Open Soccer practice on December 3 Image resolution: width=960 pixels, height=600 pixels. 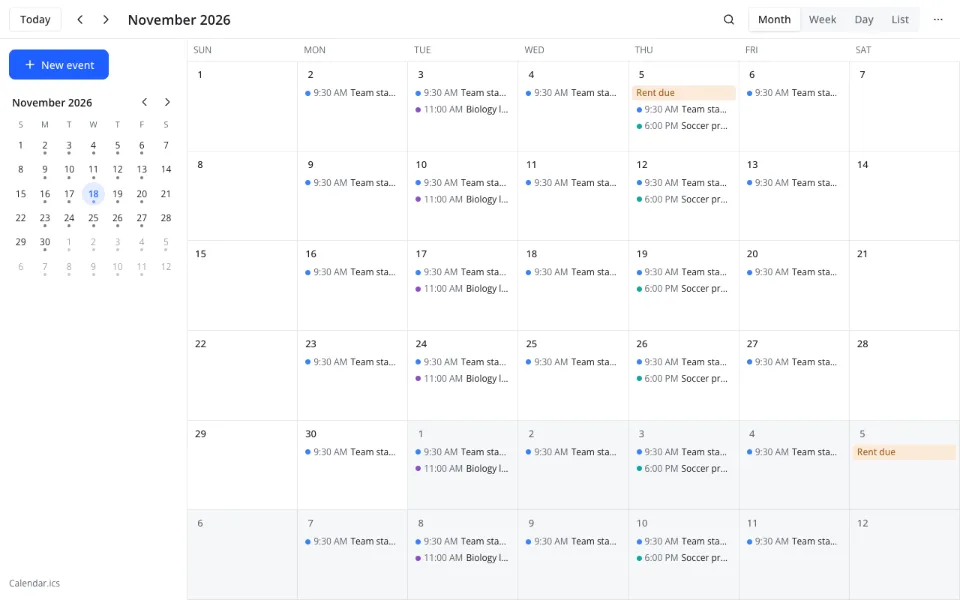point(683,468)
